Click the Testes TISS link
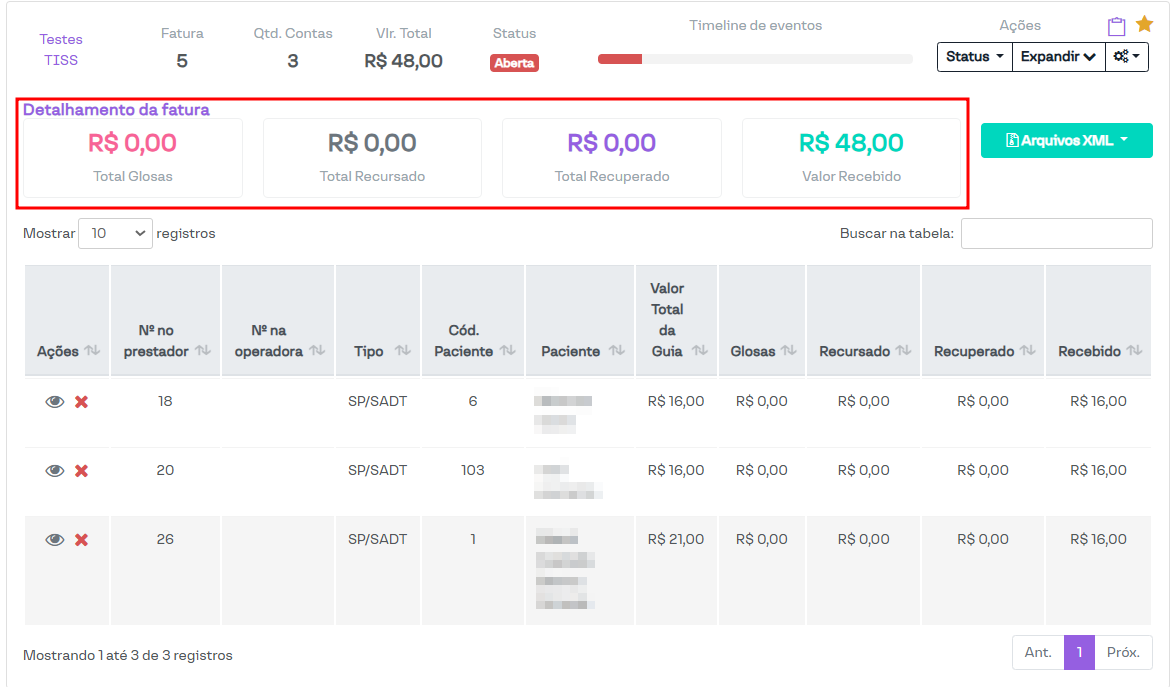Image resolution: width=1170 pixels, height=687 pixels. click(x=61, y=50)
